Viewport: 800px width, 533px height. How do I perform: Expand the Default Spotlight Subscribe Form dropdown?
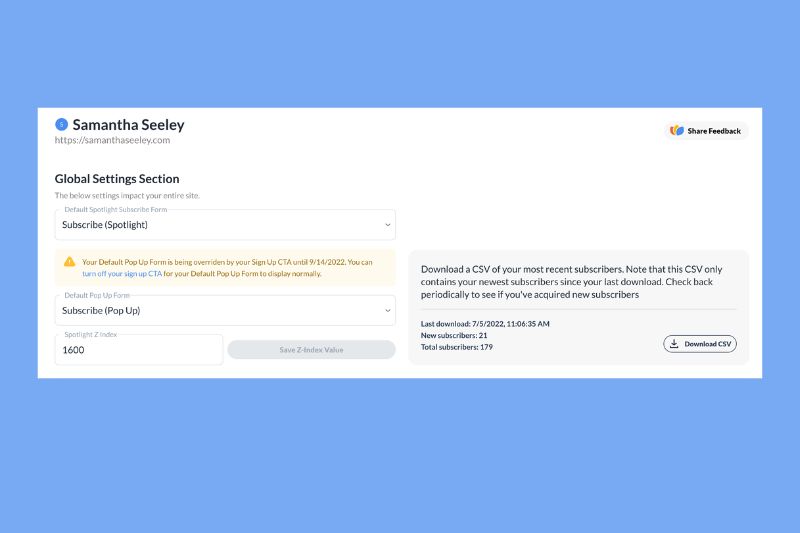point(225,224)
